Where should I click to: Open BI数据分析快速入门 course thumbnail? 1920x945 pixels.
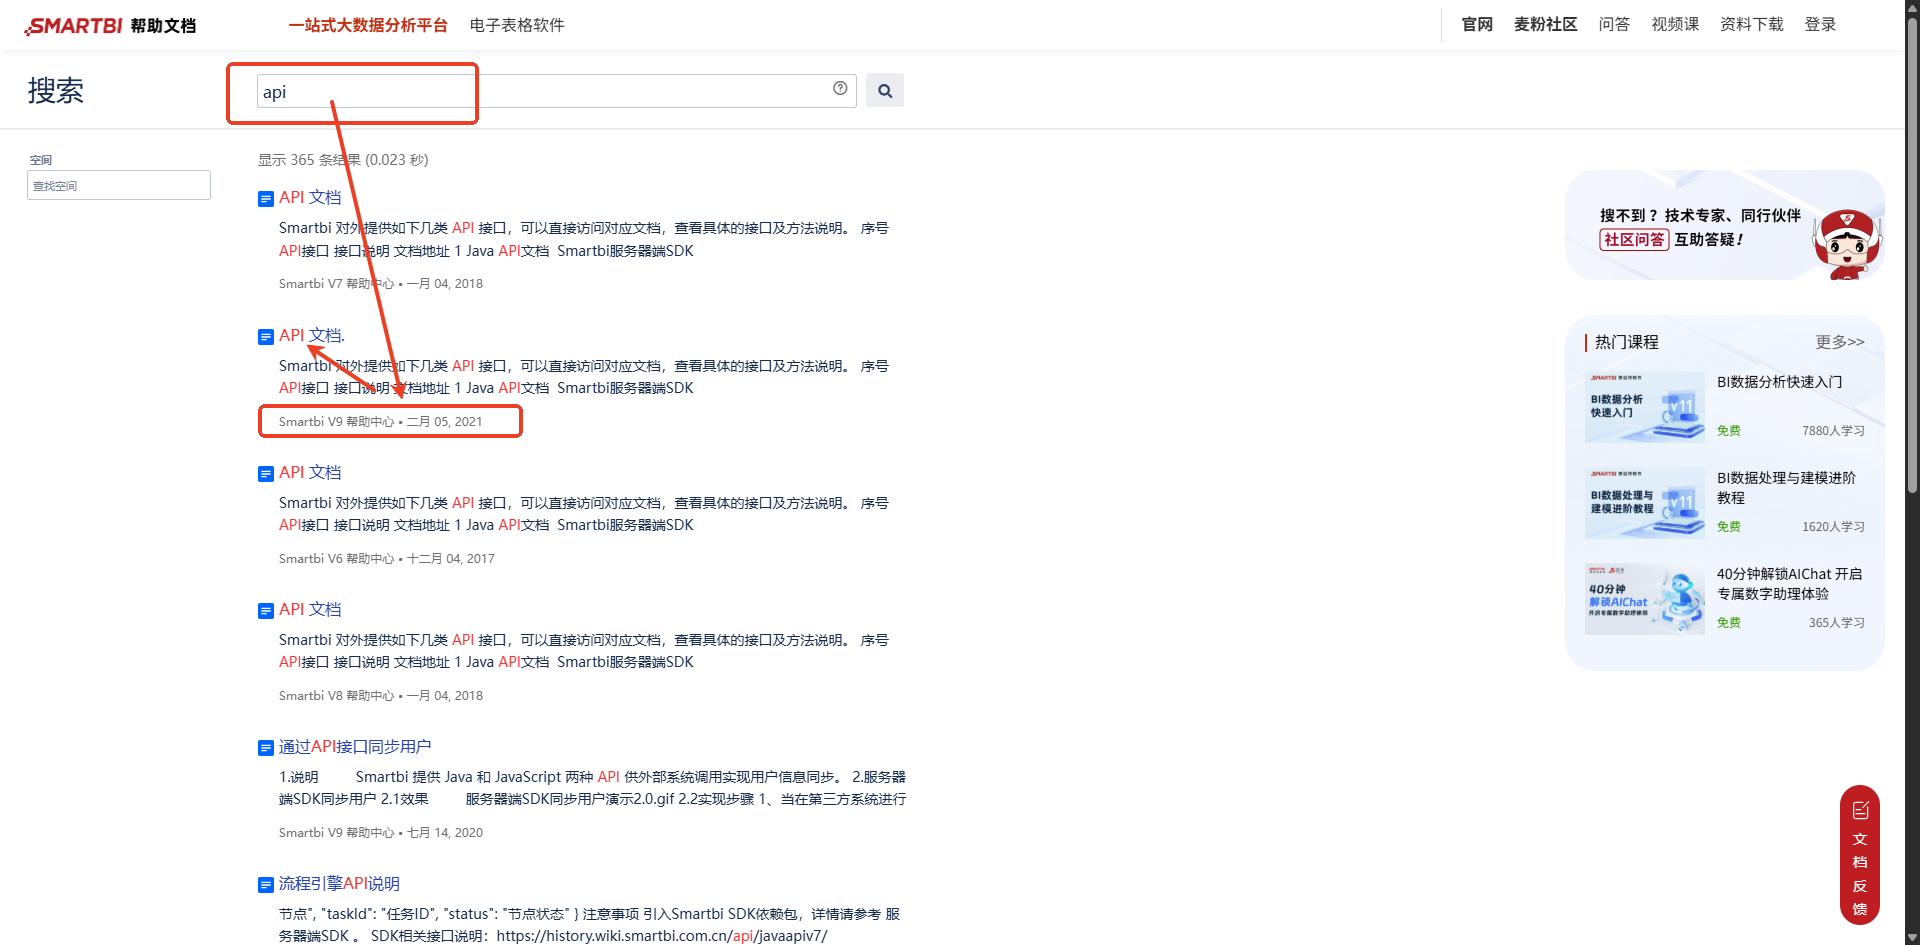pyautogui.click(x=1645, y=407)
